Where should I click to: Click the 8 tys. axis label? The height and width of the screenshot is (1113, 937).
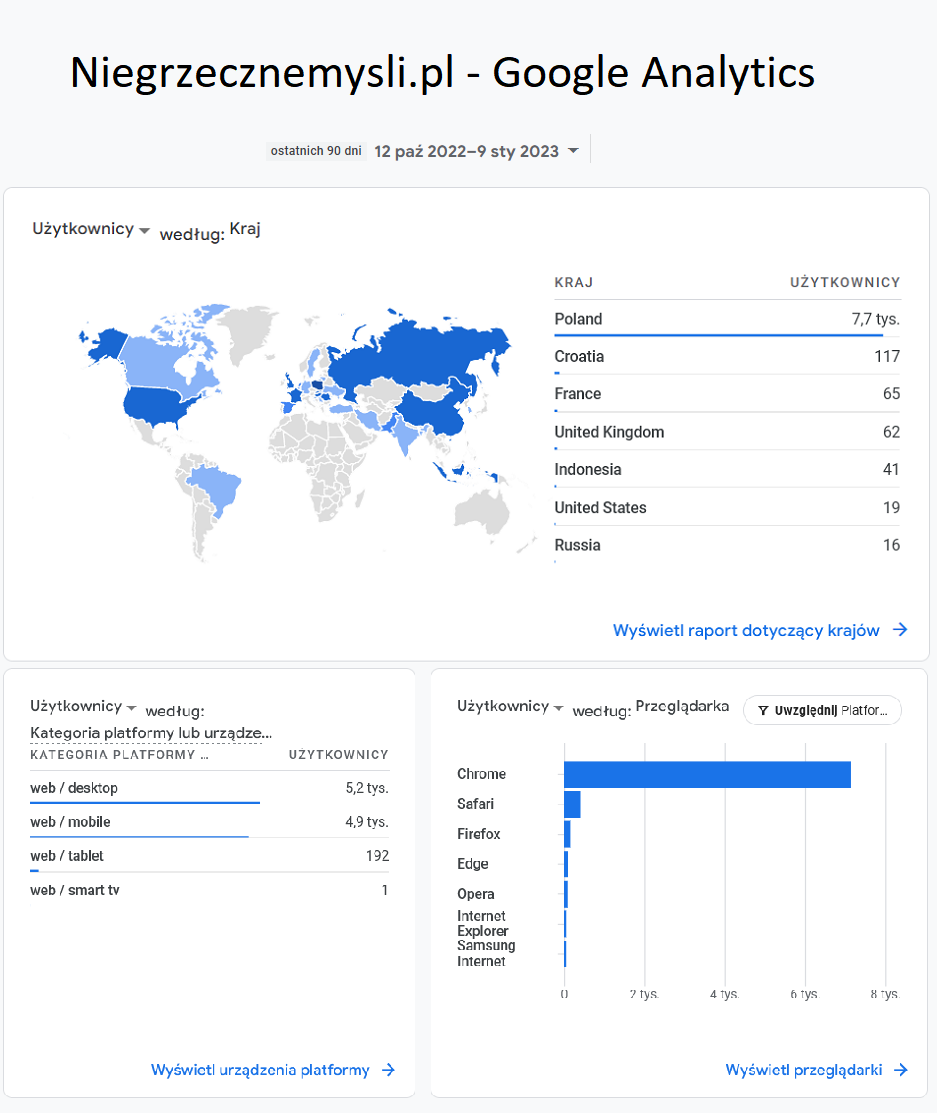[885, 994]
